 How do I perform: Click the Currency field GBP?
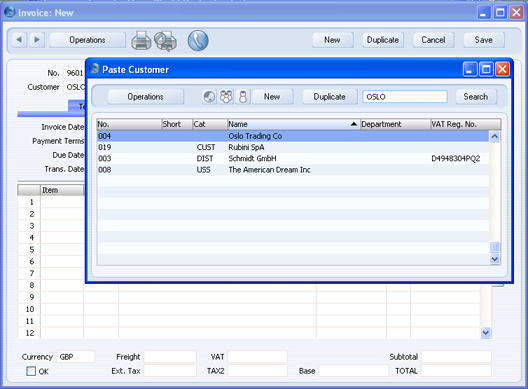75,357
